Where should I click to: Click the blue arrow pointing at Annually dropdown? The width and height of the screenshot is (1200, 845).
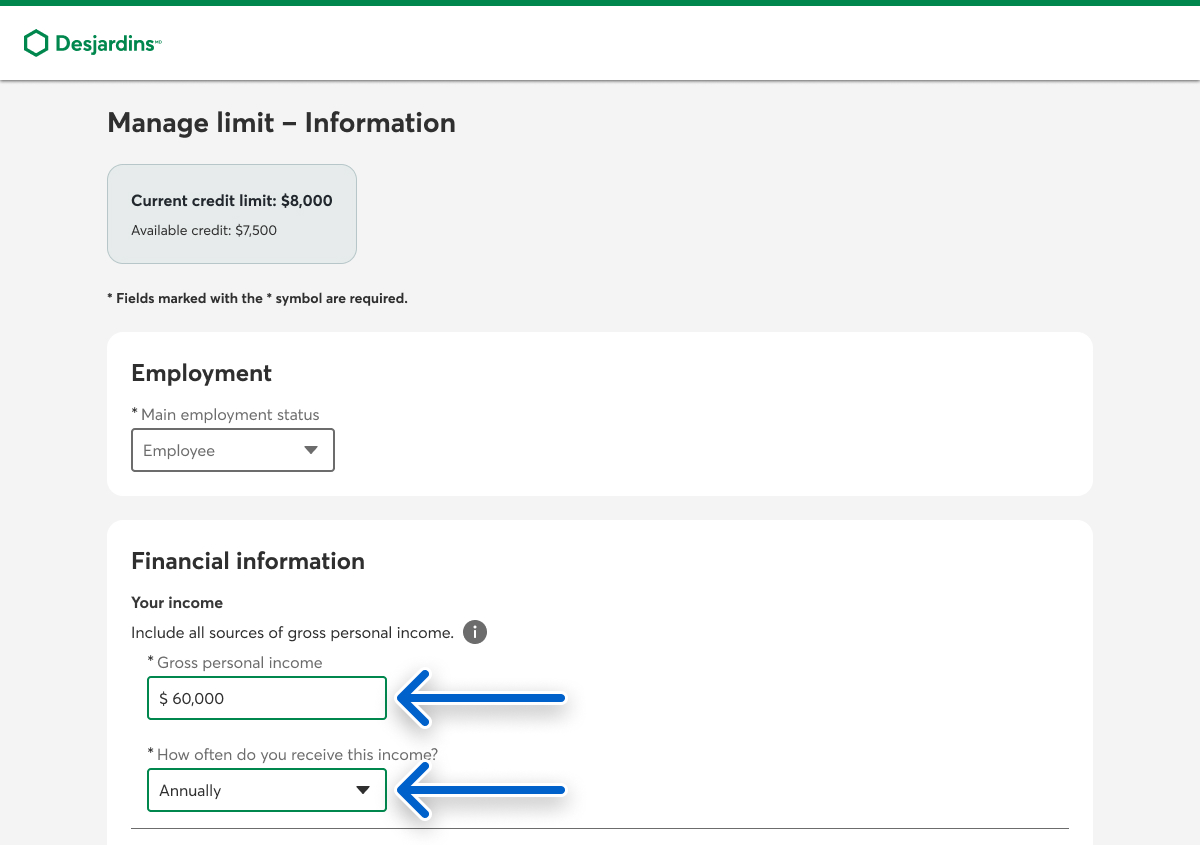483,790
